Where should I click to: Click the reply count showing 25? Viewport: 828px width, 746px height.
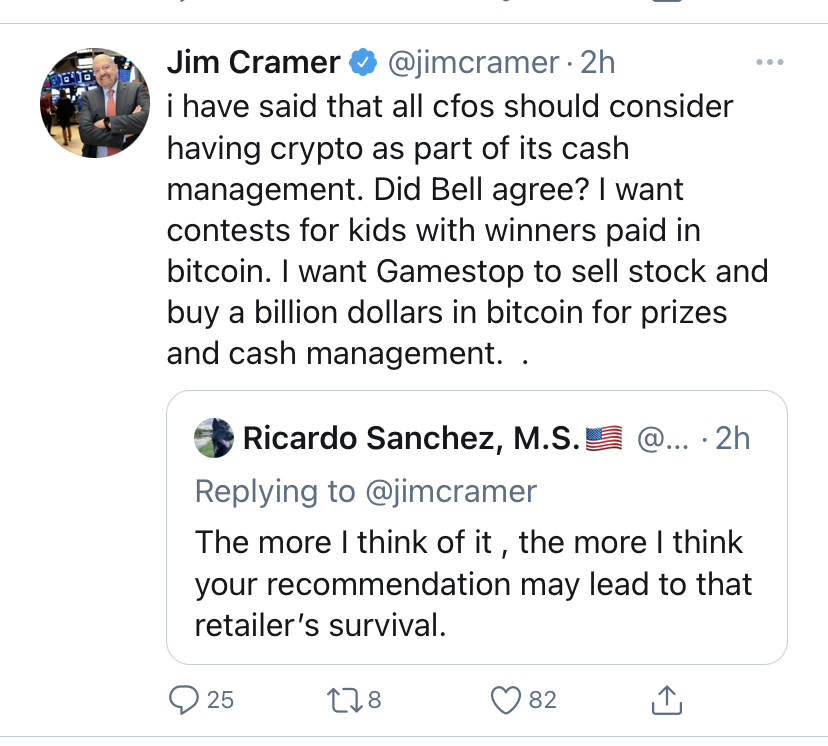click(x=220, y=700)
